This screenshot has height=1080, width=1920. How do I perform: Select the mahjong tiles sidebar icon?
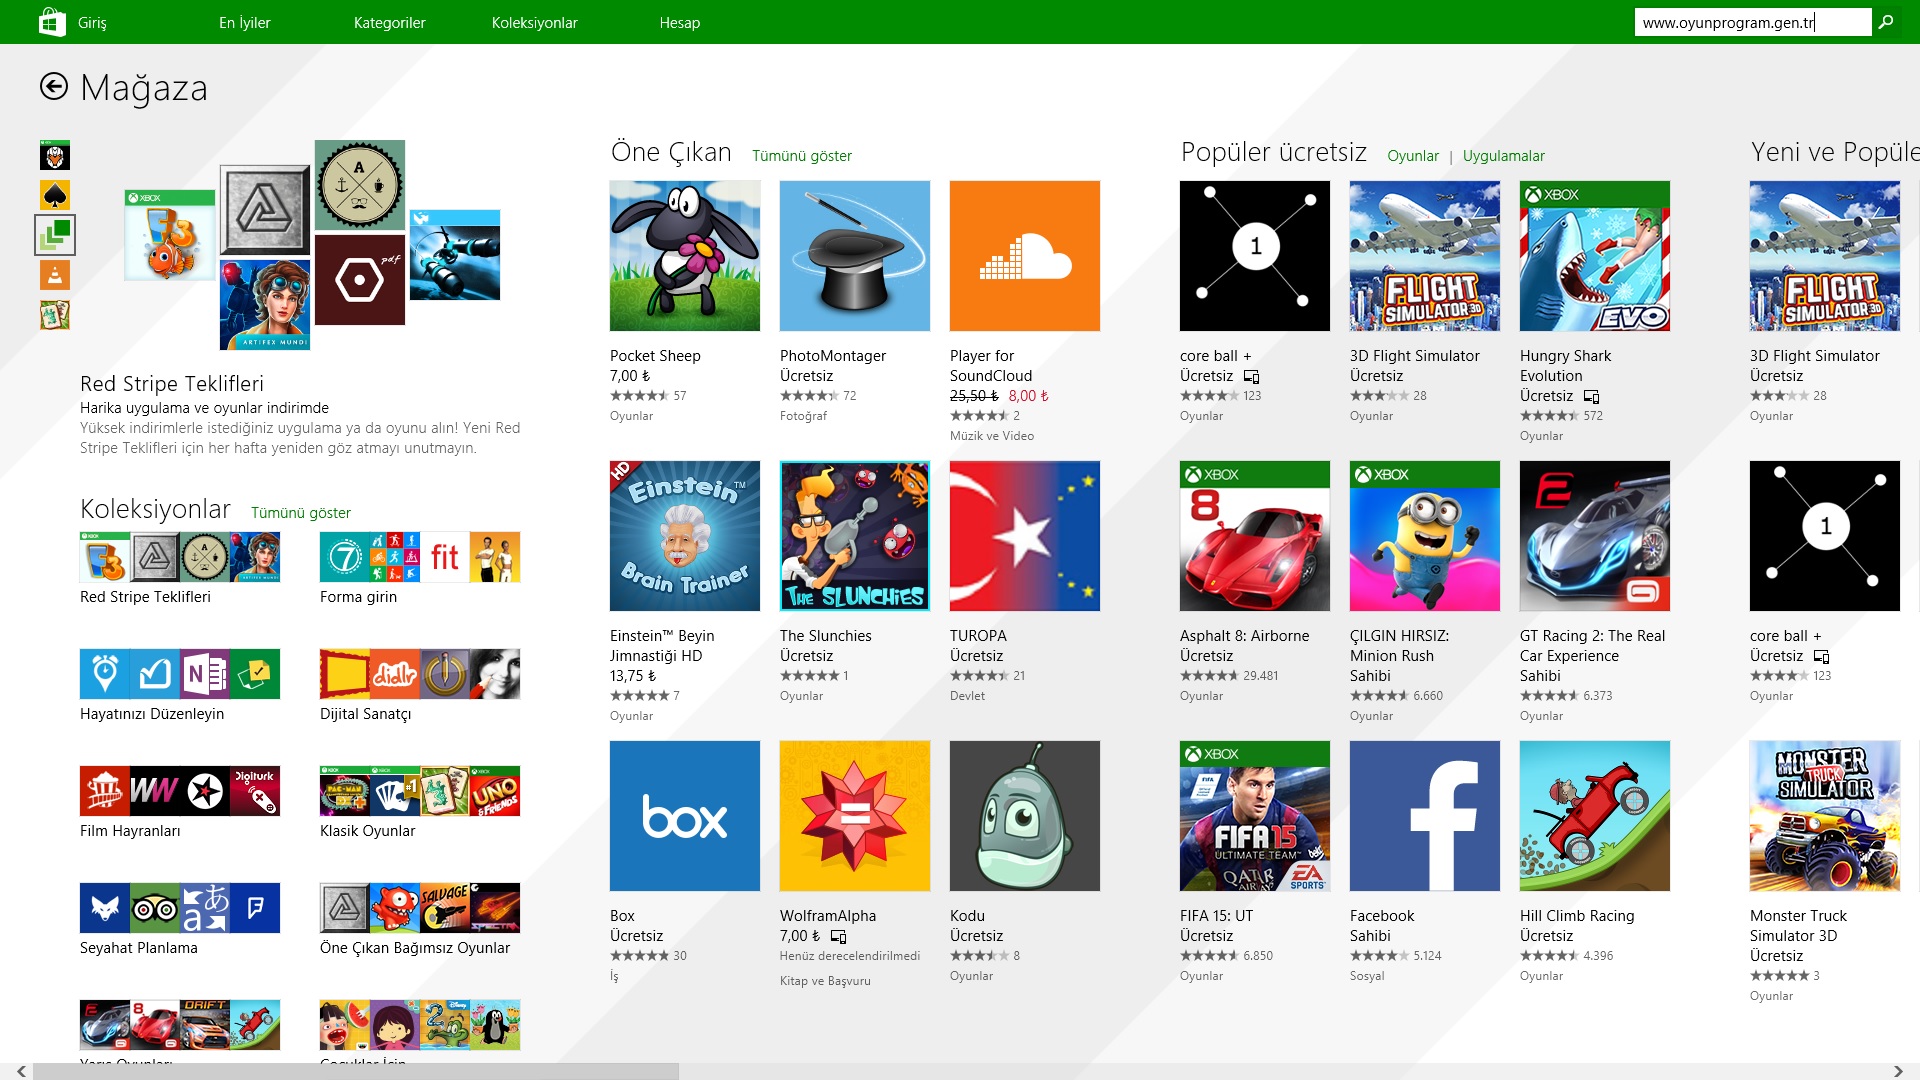[55, 315]
